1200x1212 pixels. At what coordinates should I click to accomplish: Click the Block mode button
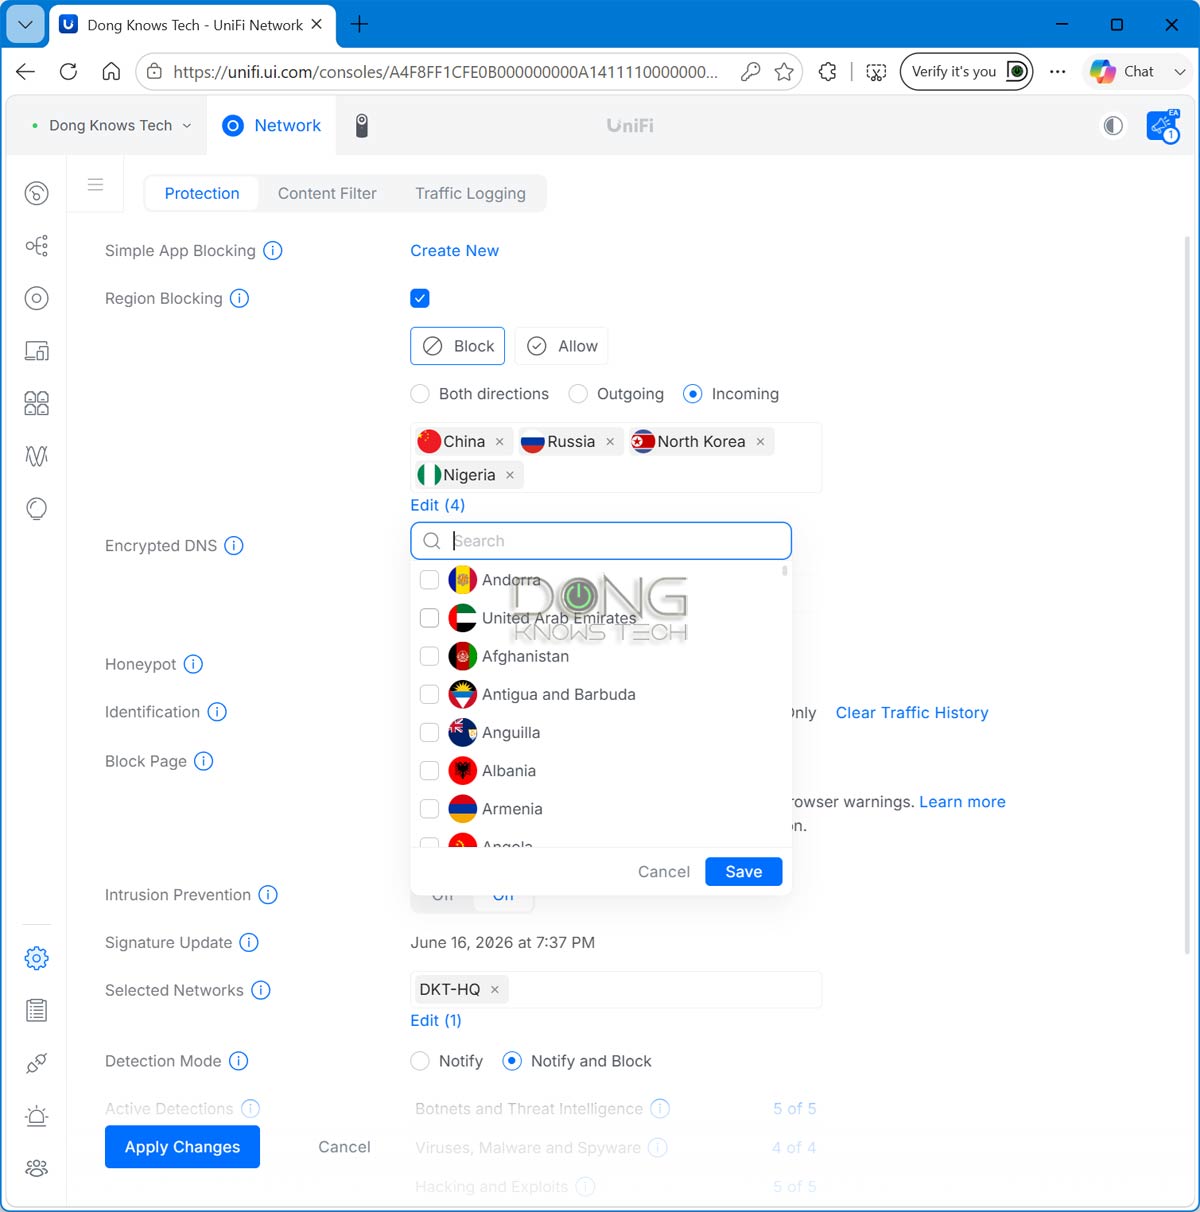point(458,346)
